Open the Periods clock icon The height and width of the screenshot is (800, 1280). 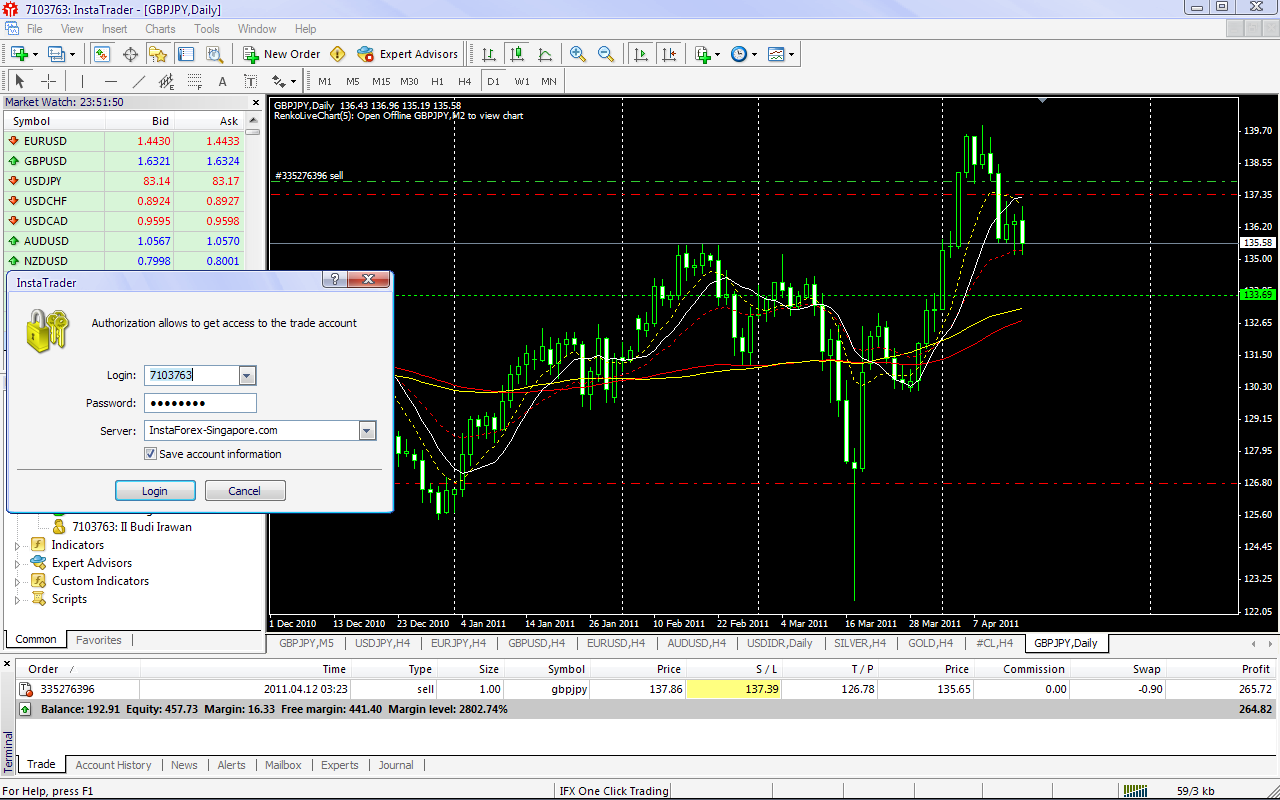739,54
